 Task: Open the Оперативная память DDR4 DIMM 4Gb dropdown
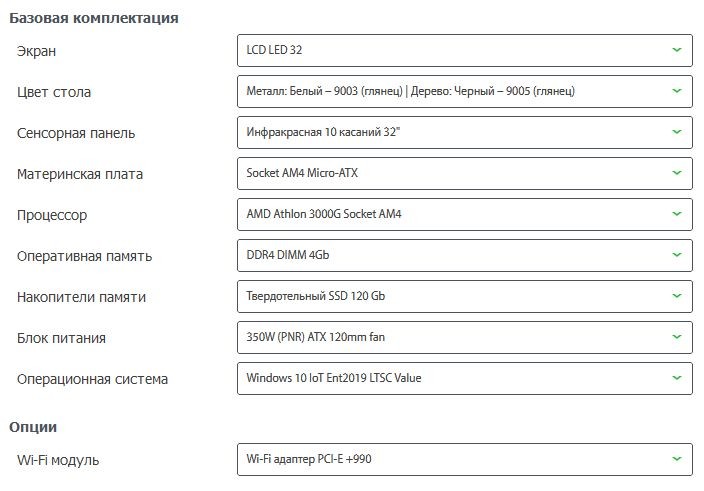[x=465, y=255]
